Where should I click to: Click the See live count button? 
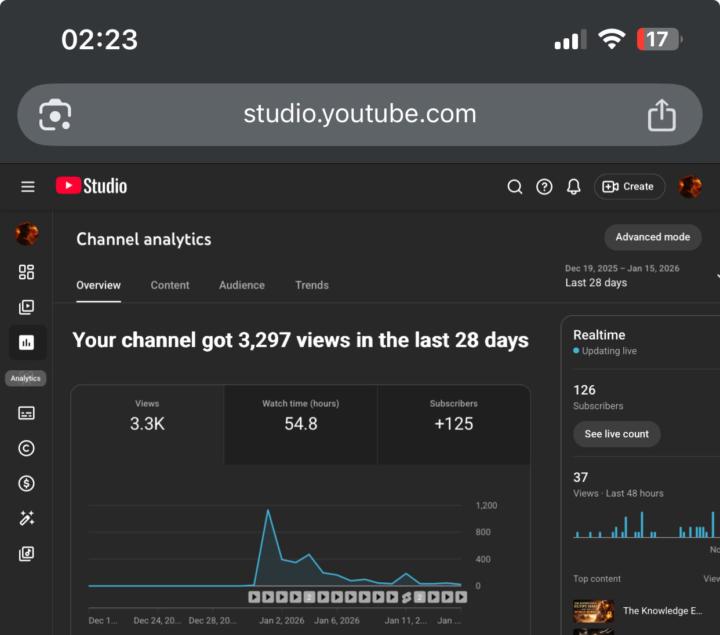(x=617, y=434)
